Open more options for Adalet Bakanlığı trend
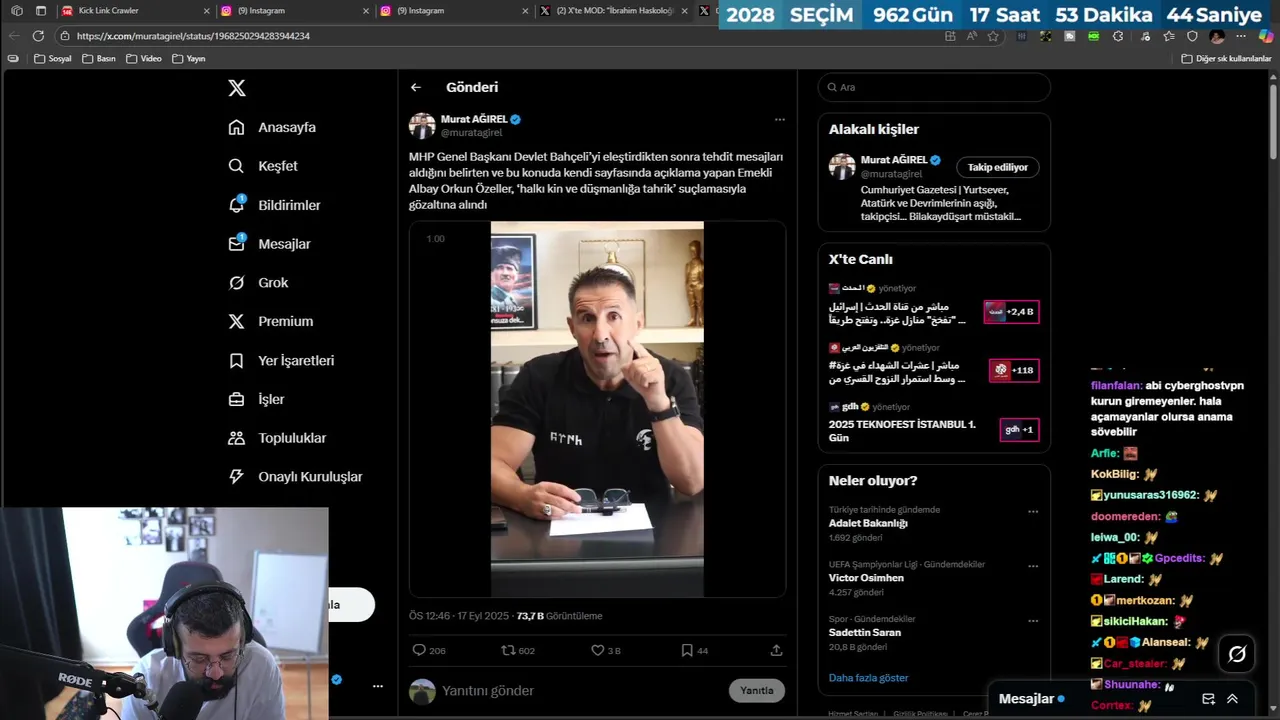The height and width of the screenshot is (720, 1280). click(x=1033, y=511)
